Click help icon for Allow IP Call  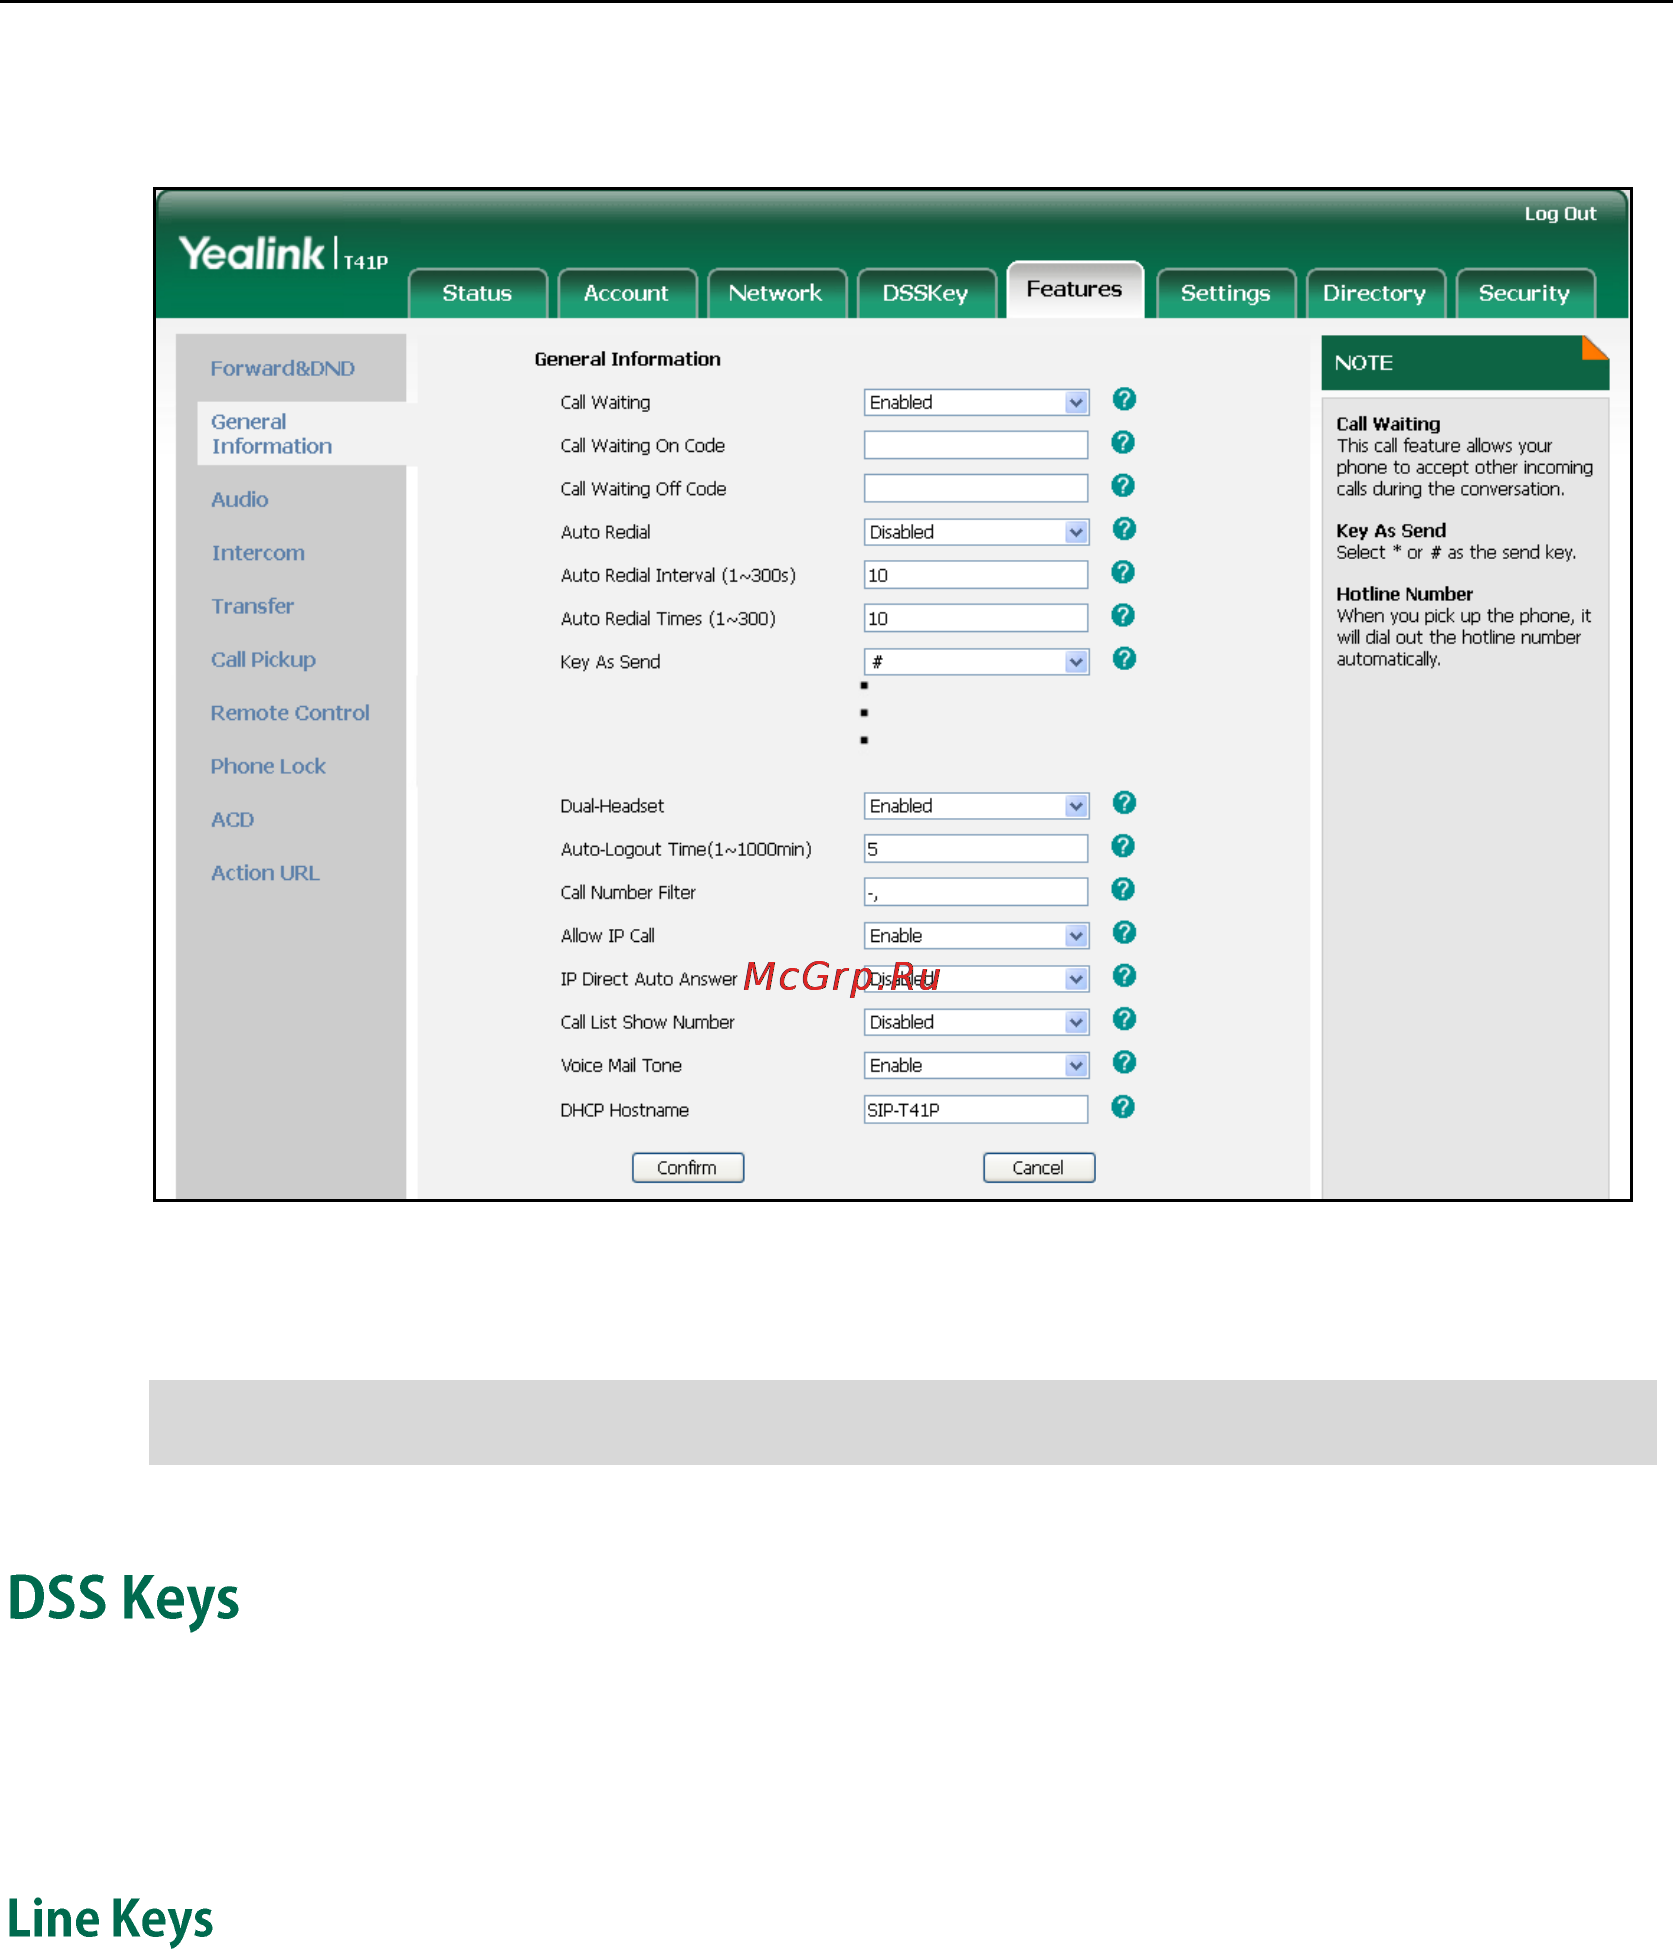[x=1124, y=933]
